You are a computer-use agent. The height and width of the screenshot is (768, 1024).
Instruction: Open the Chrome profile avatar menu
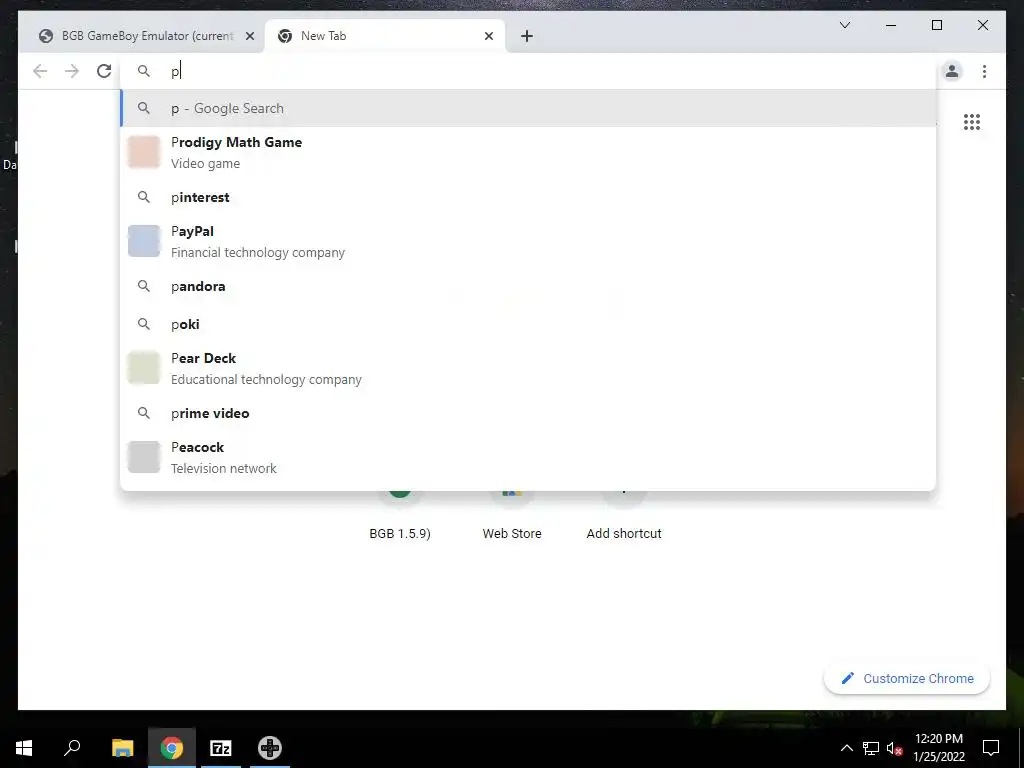point(952,71)
